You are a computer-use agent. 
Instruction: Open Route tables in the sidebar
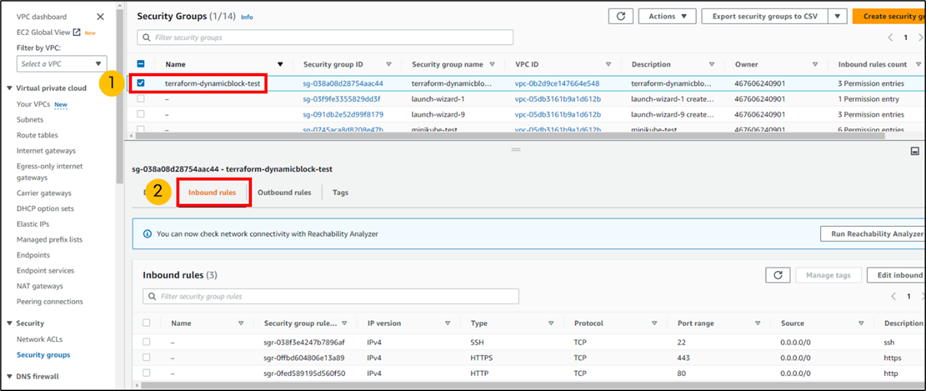(37, 135)
